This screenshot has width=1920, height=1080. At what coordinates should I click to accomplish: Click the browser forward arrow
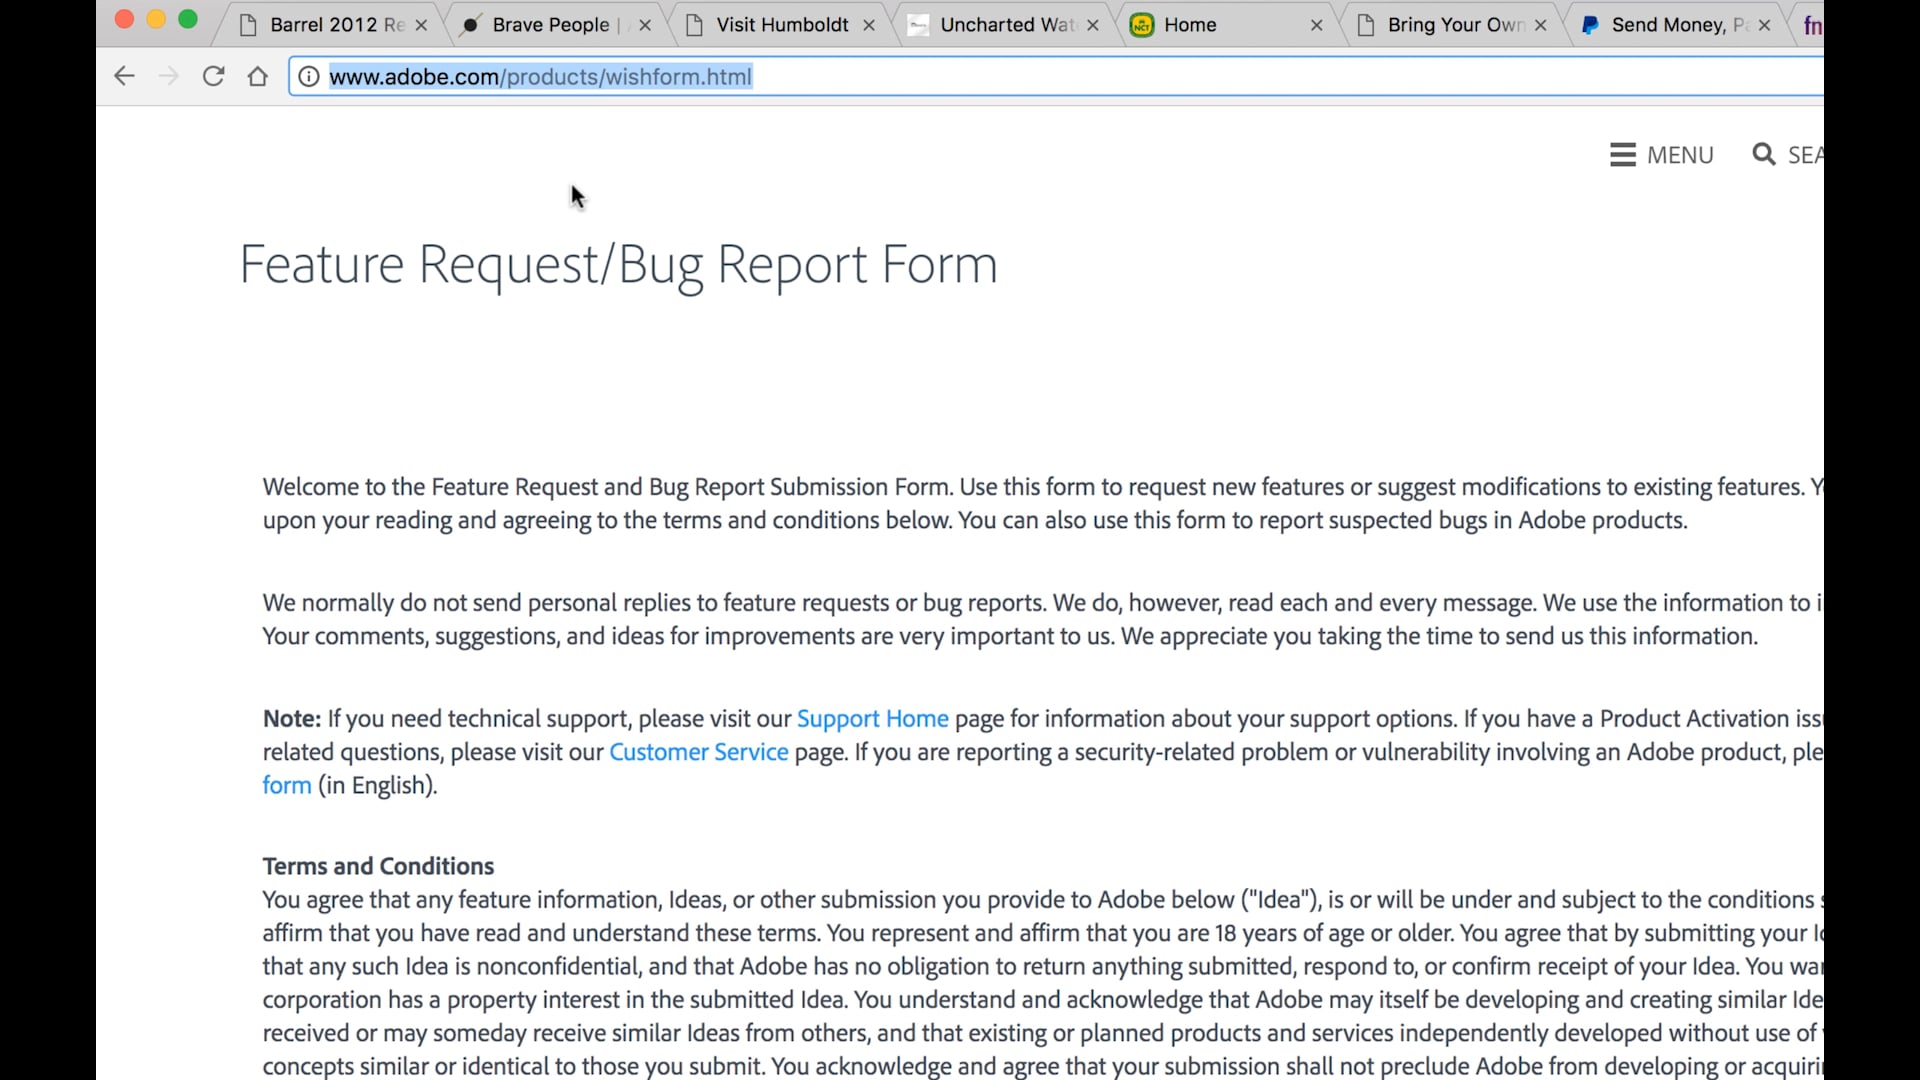click(x=168, y=76)
